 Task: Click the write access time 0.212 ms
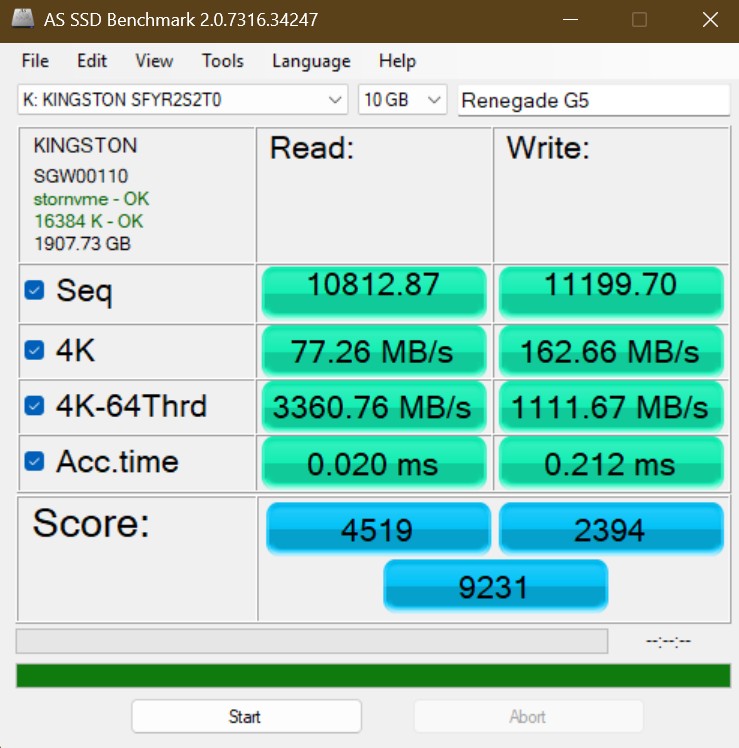[x=611, y=462]
